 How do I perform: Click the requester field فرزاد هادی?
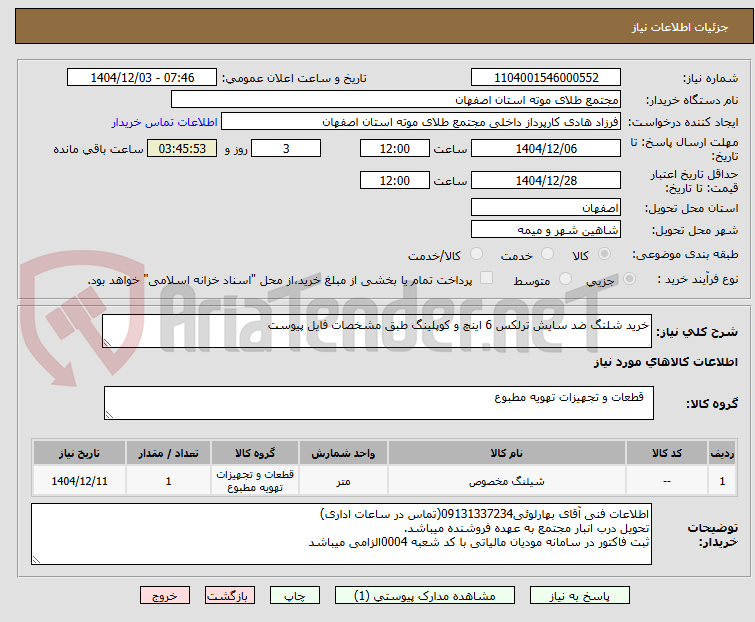tap(421, 122)
